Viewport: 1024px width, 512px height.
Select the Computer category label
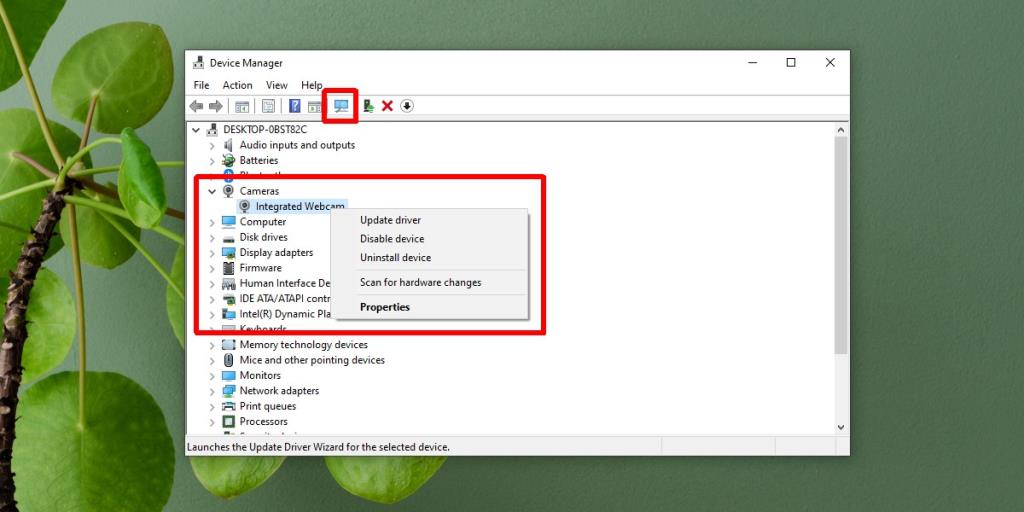[263, 221]
